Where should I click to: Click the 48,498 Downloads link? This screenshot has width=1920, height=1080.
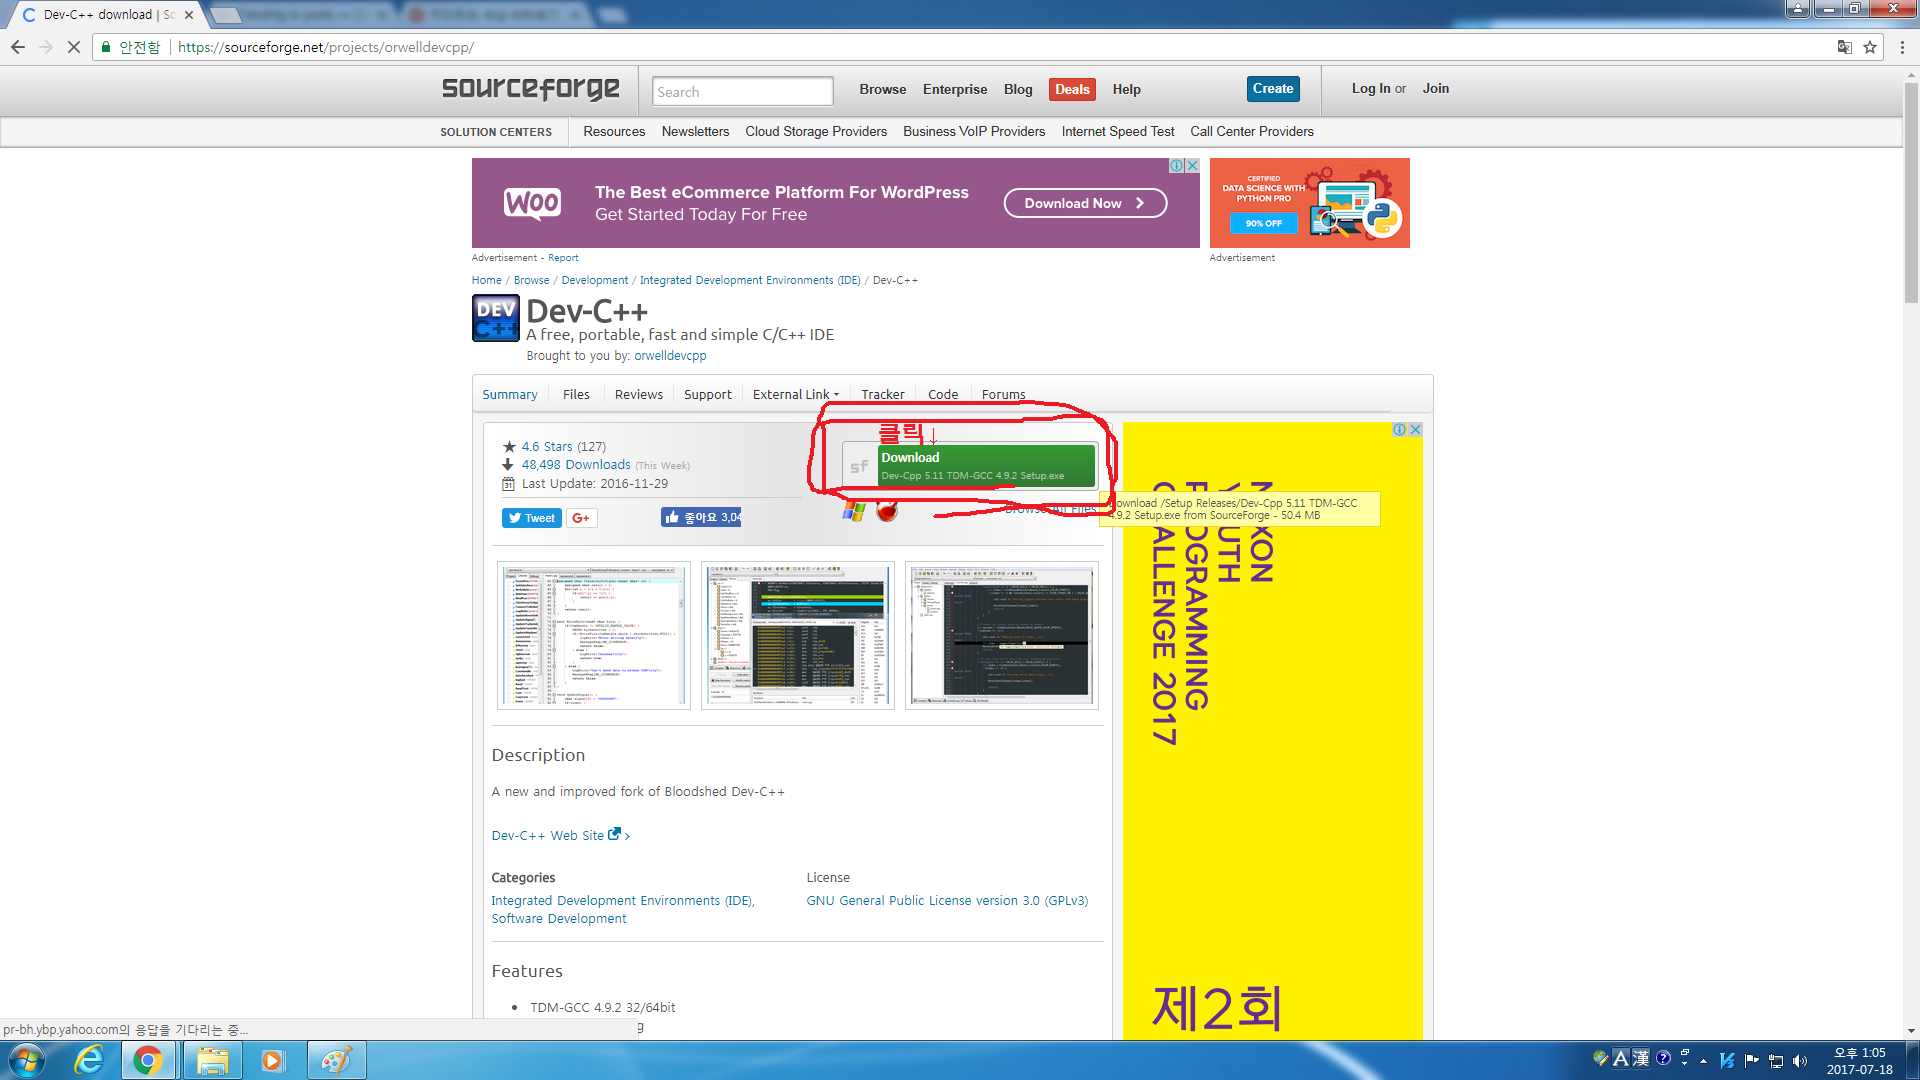(x=576, y=464)
